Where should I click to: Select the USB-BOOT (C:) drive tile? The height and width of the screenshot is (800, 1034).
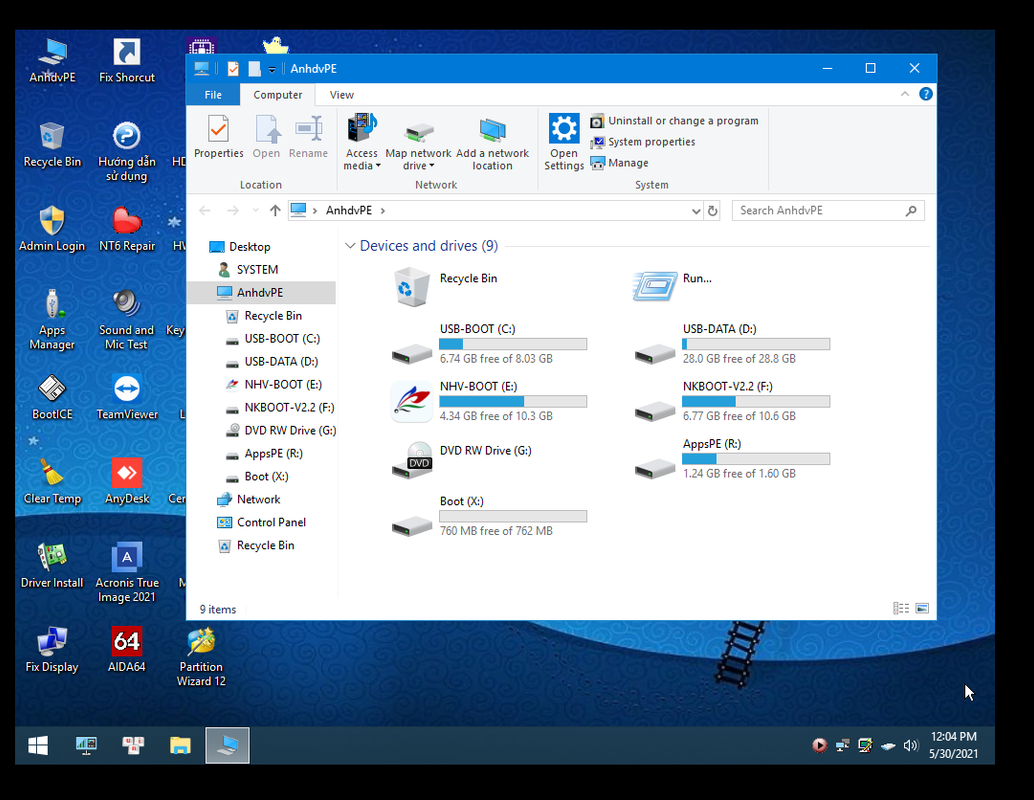pos(489,344)
